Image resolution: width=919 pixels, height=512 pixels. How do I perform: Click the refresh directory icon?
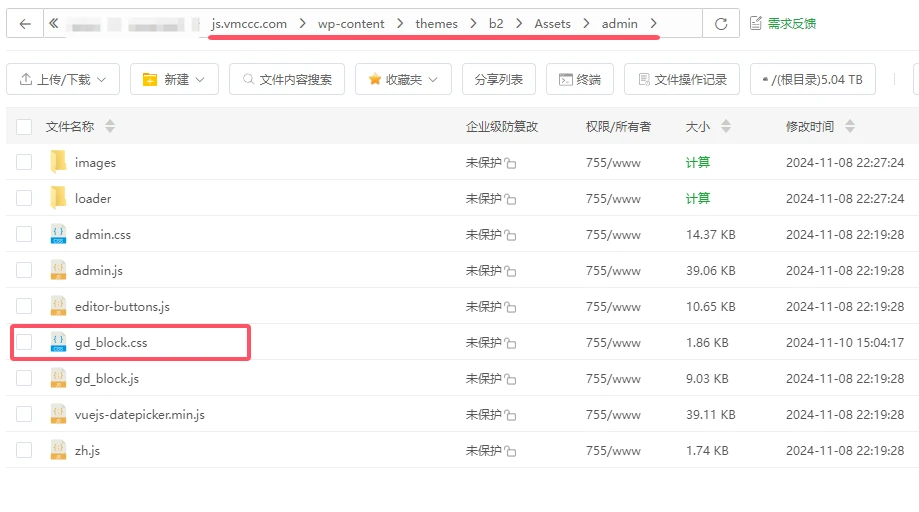(x=720, y=24)
